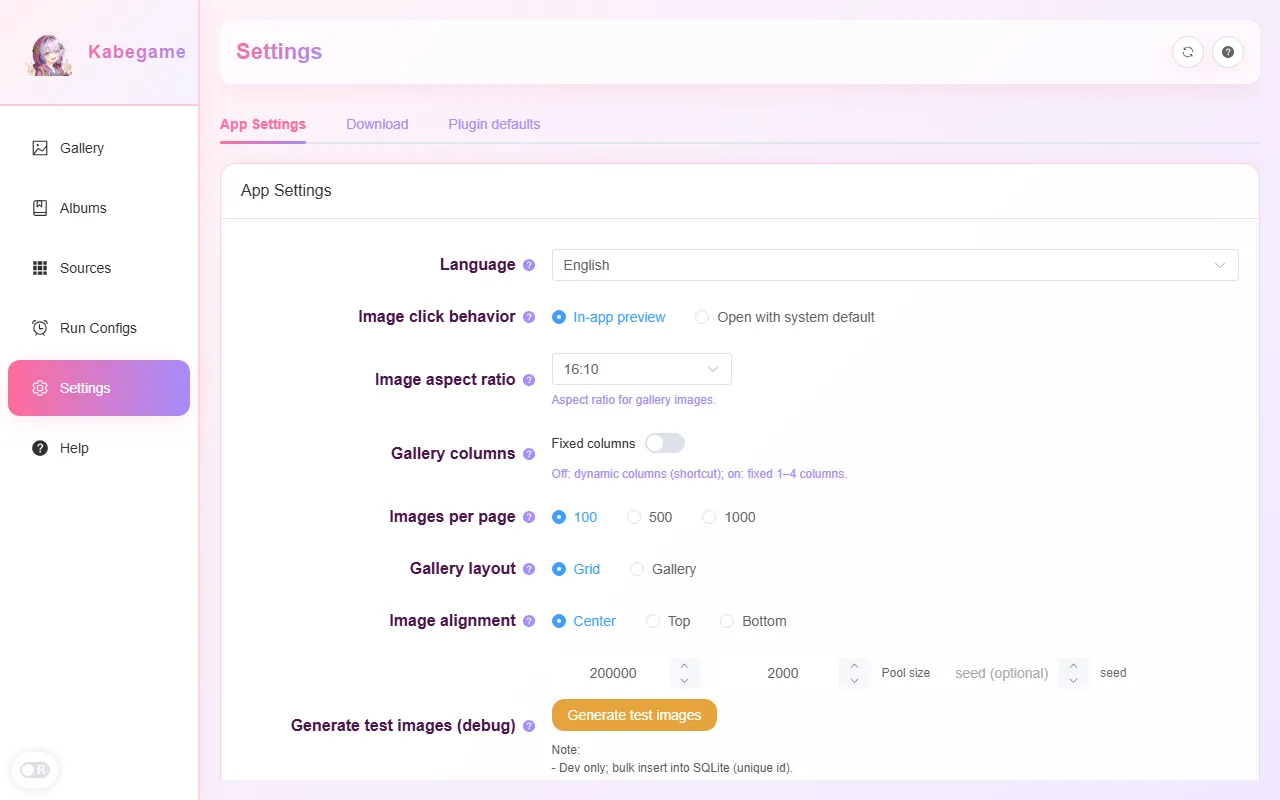Viewport: 1280px width, 800px height.
Task: Click the seed (optional) input field
Action: (x=1001, y=673)
